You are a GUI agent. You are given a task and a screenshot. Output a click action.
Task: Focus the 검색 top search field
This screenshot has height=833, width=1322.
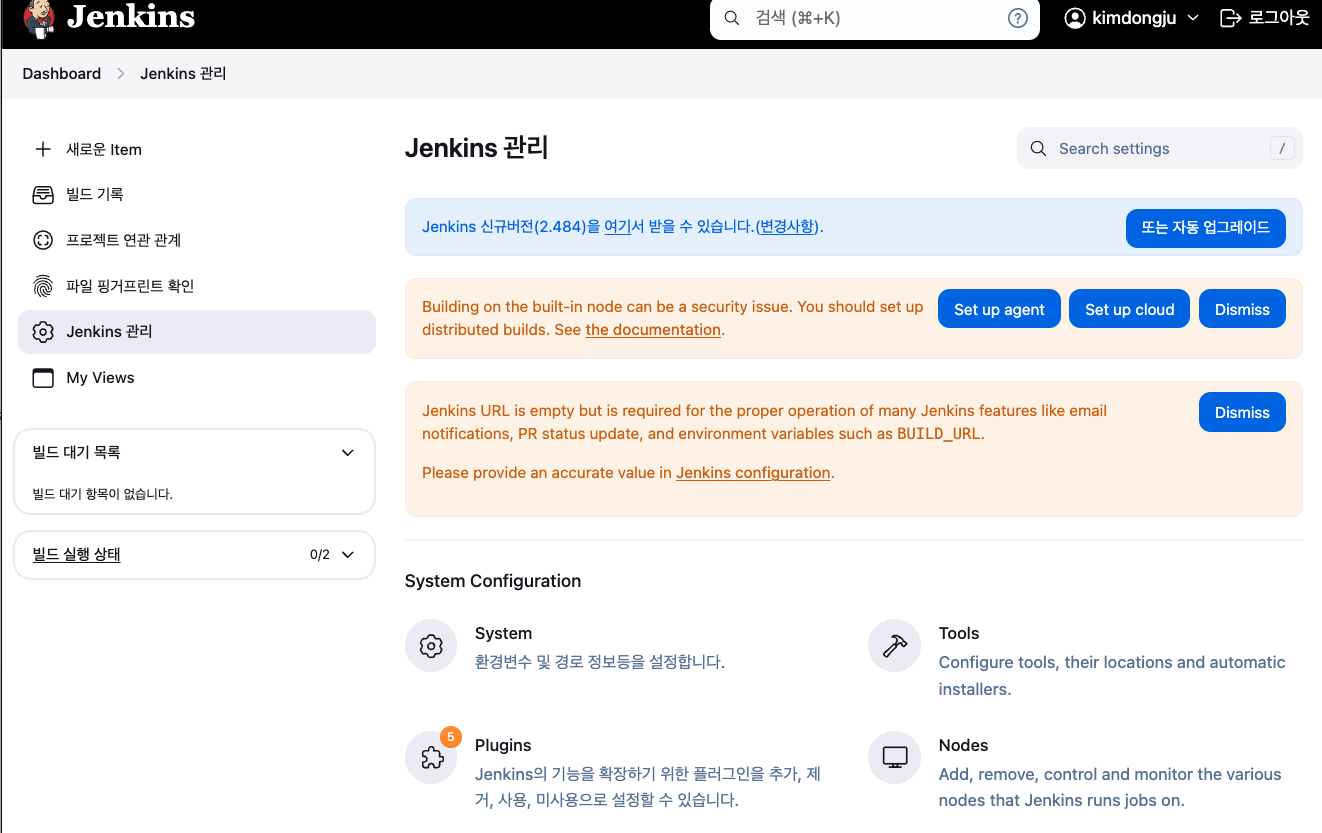click(x=875, y=18)
